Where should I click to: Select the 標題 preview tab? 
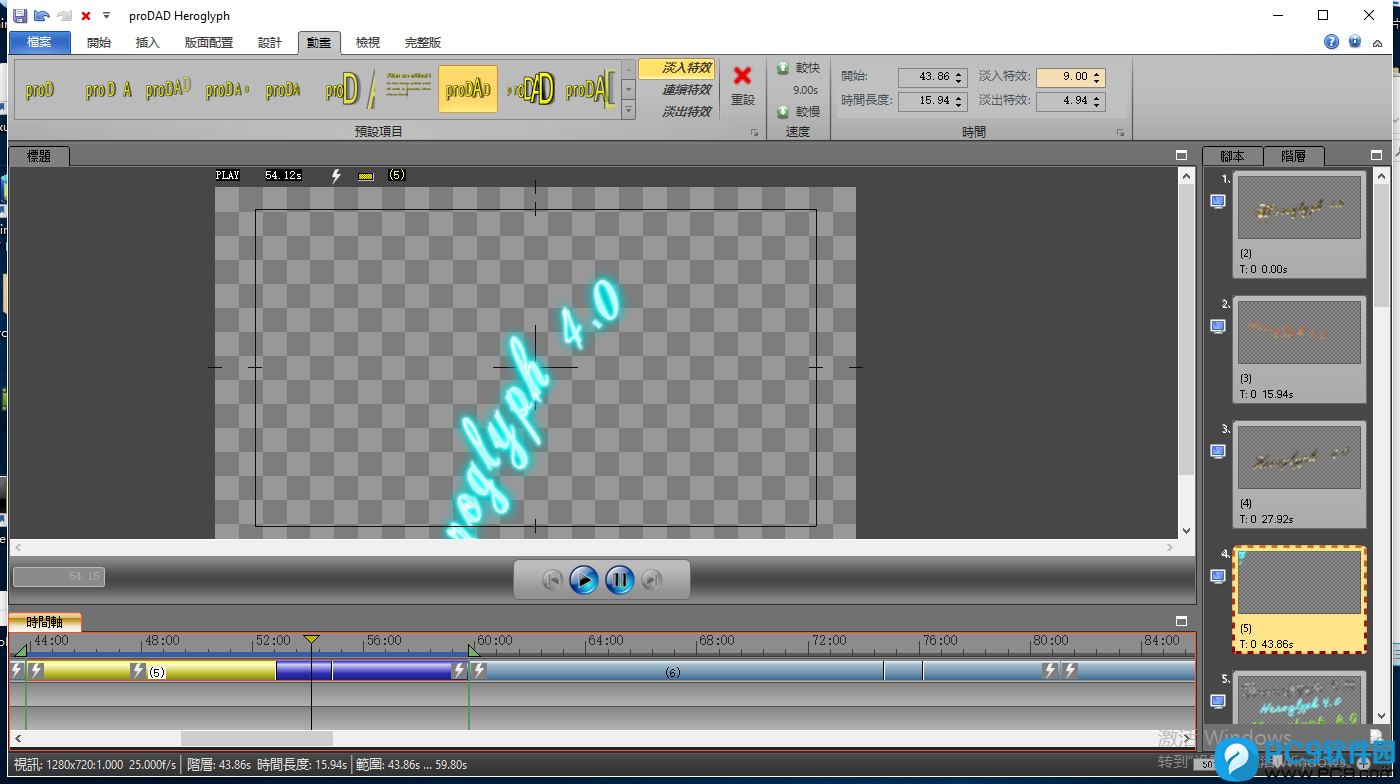(x=39, y=156)
